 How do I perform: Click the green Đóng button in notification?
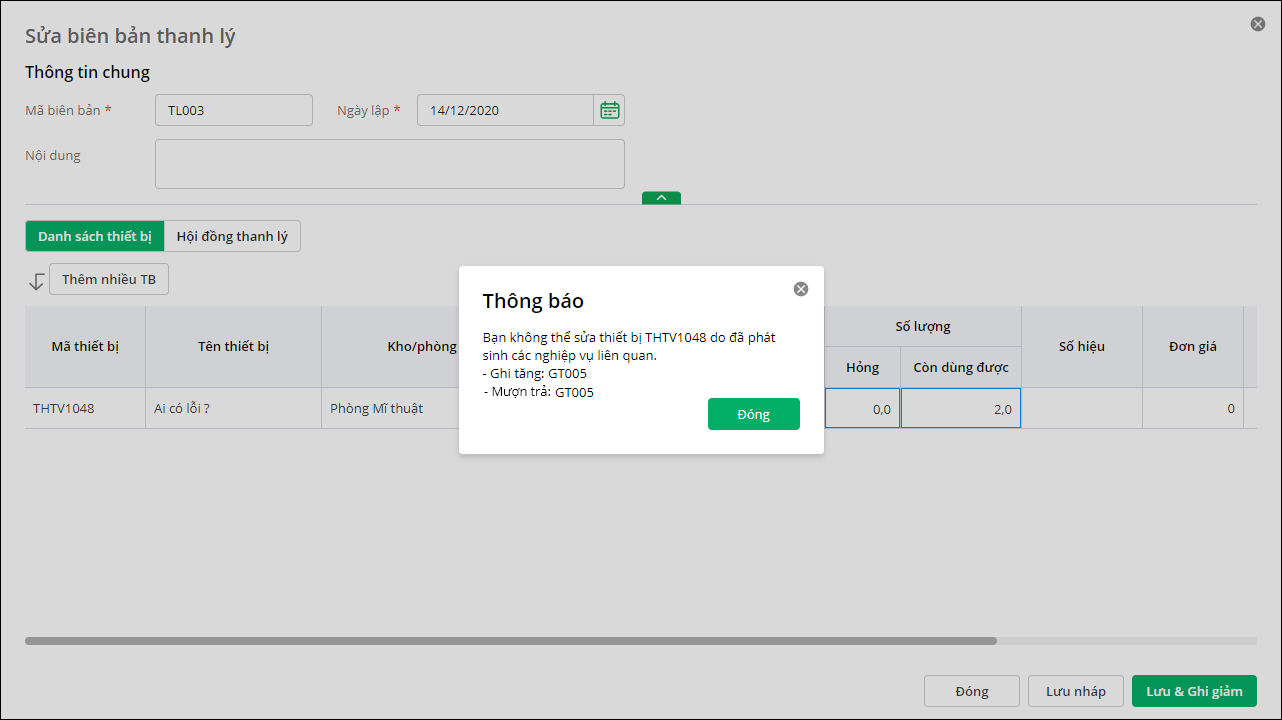coord(753,414)
